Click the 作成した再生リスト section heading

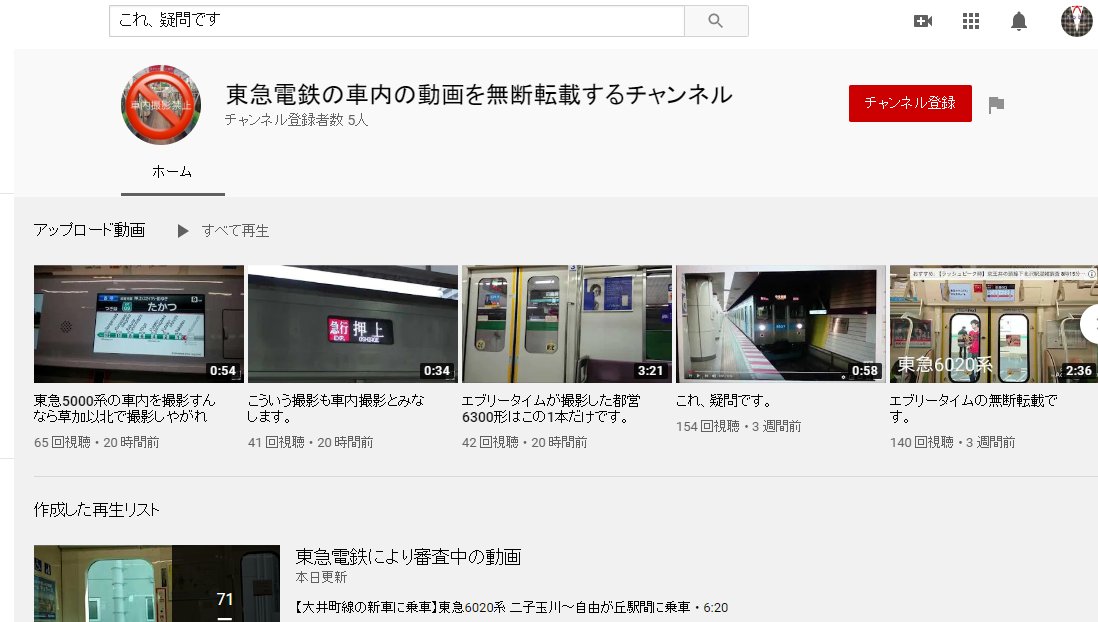[97, 510]
